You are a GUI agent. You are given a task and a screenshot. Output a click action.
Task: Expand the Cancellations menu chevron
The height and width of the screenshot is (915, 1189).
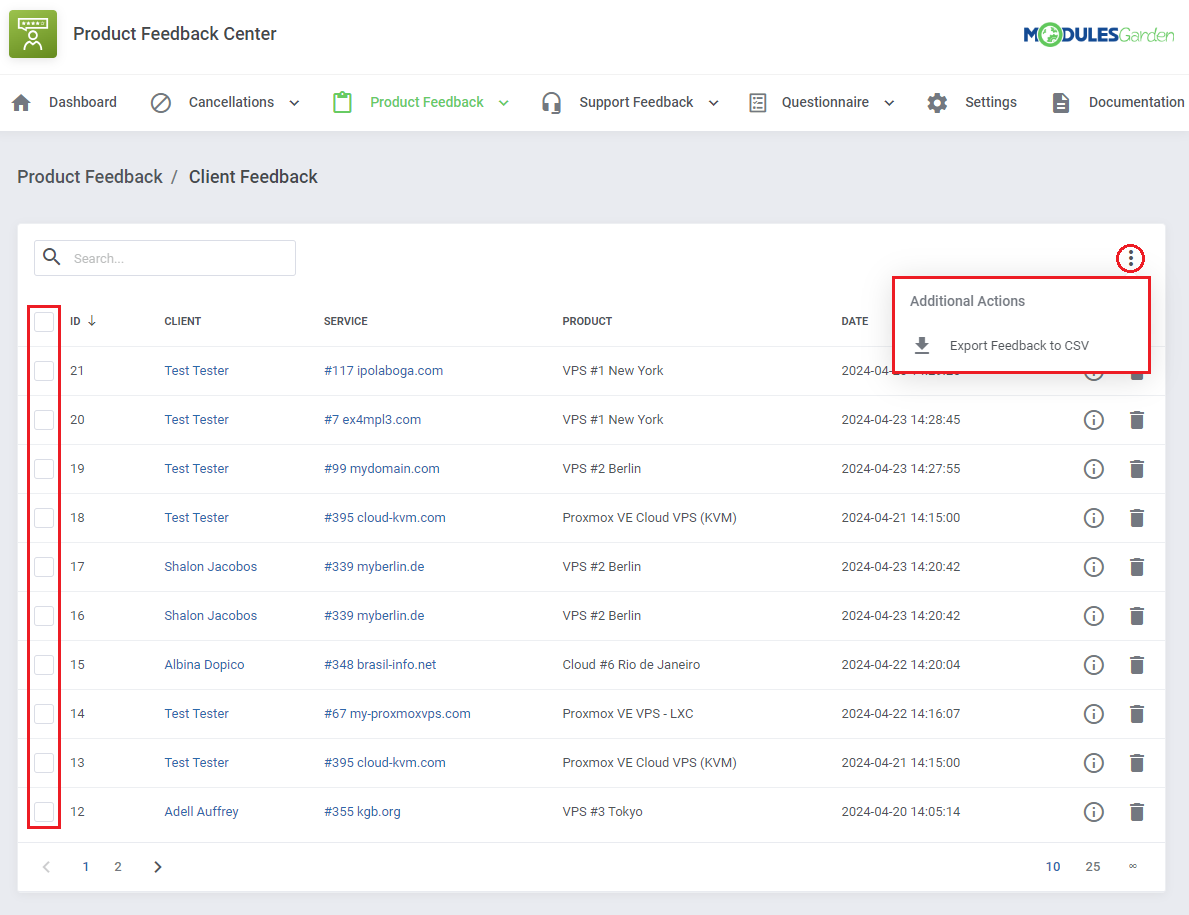(x=294, y=103)
